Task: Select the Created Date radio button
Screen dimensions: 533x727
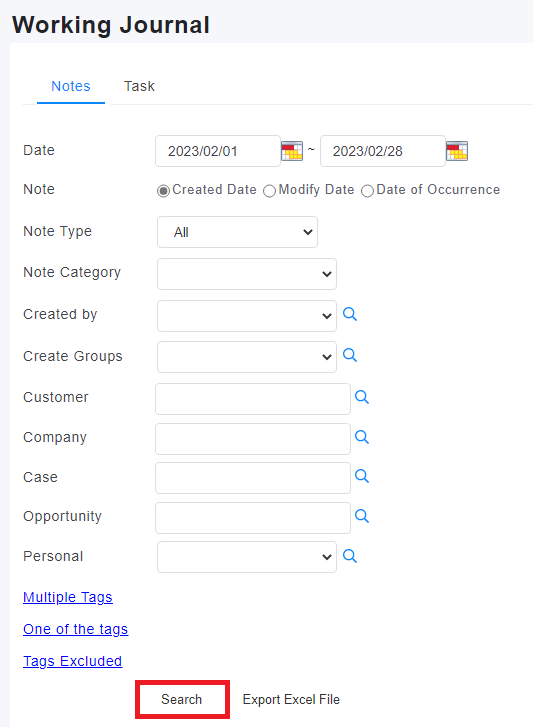Action: tap(163, 191)
